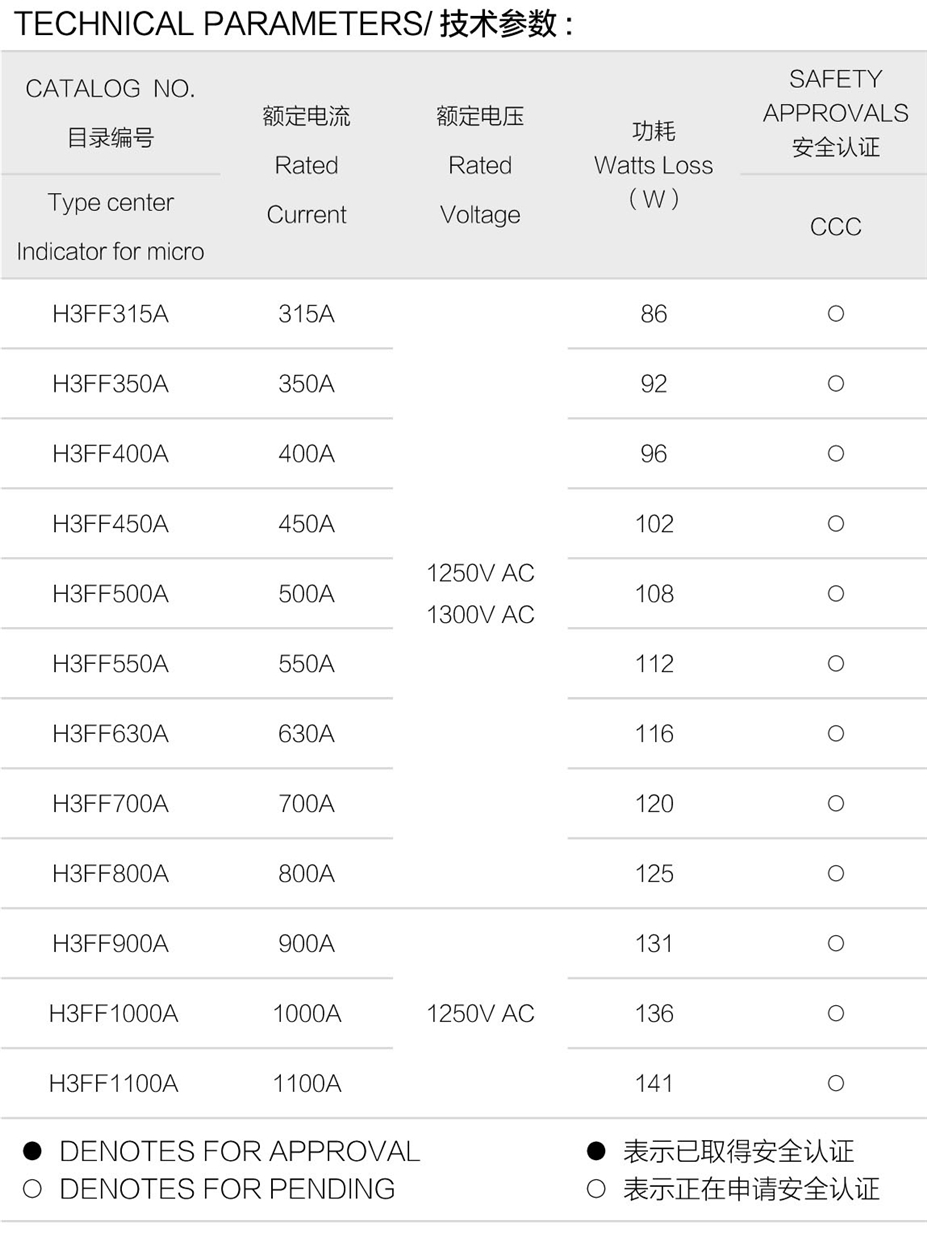Click the TECHNICAL PARAMETERS title
The width and height of the screenshot is (927, 1235).
(x=220, y=25)
